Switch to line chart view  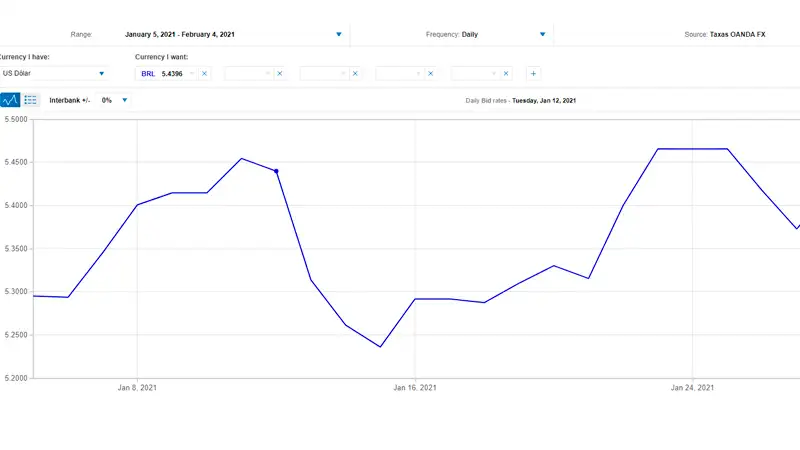(10, 100)
